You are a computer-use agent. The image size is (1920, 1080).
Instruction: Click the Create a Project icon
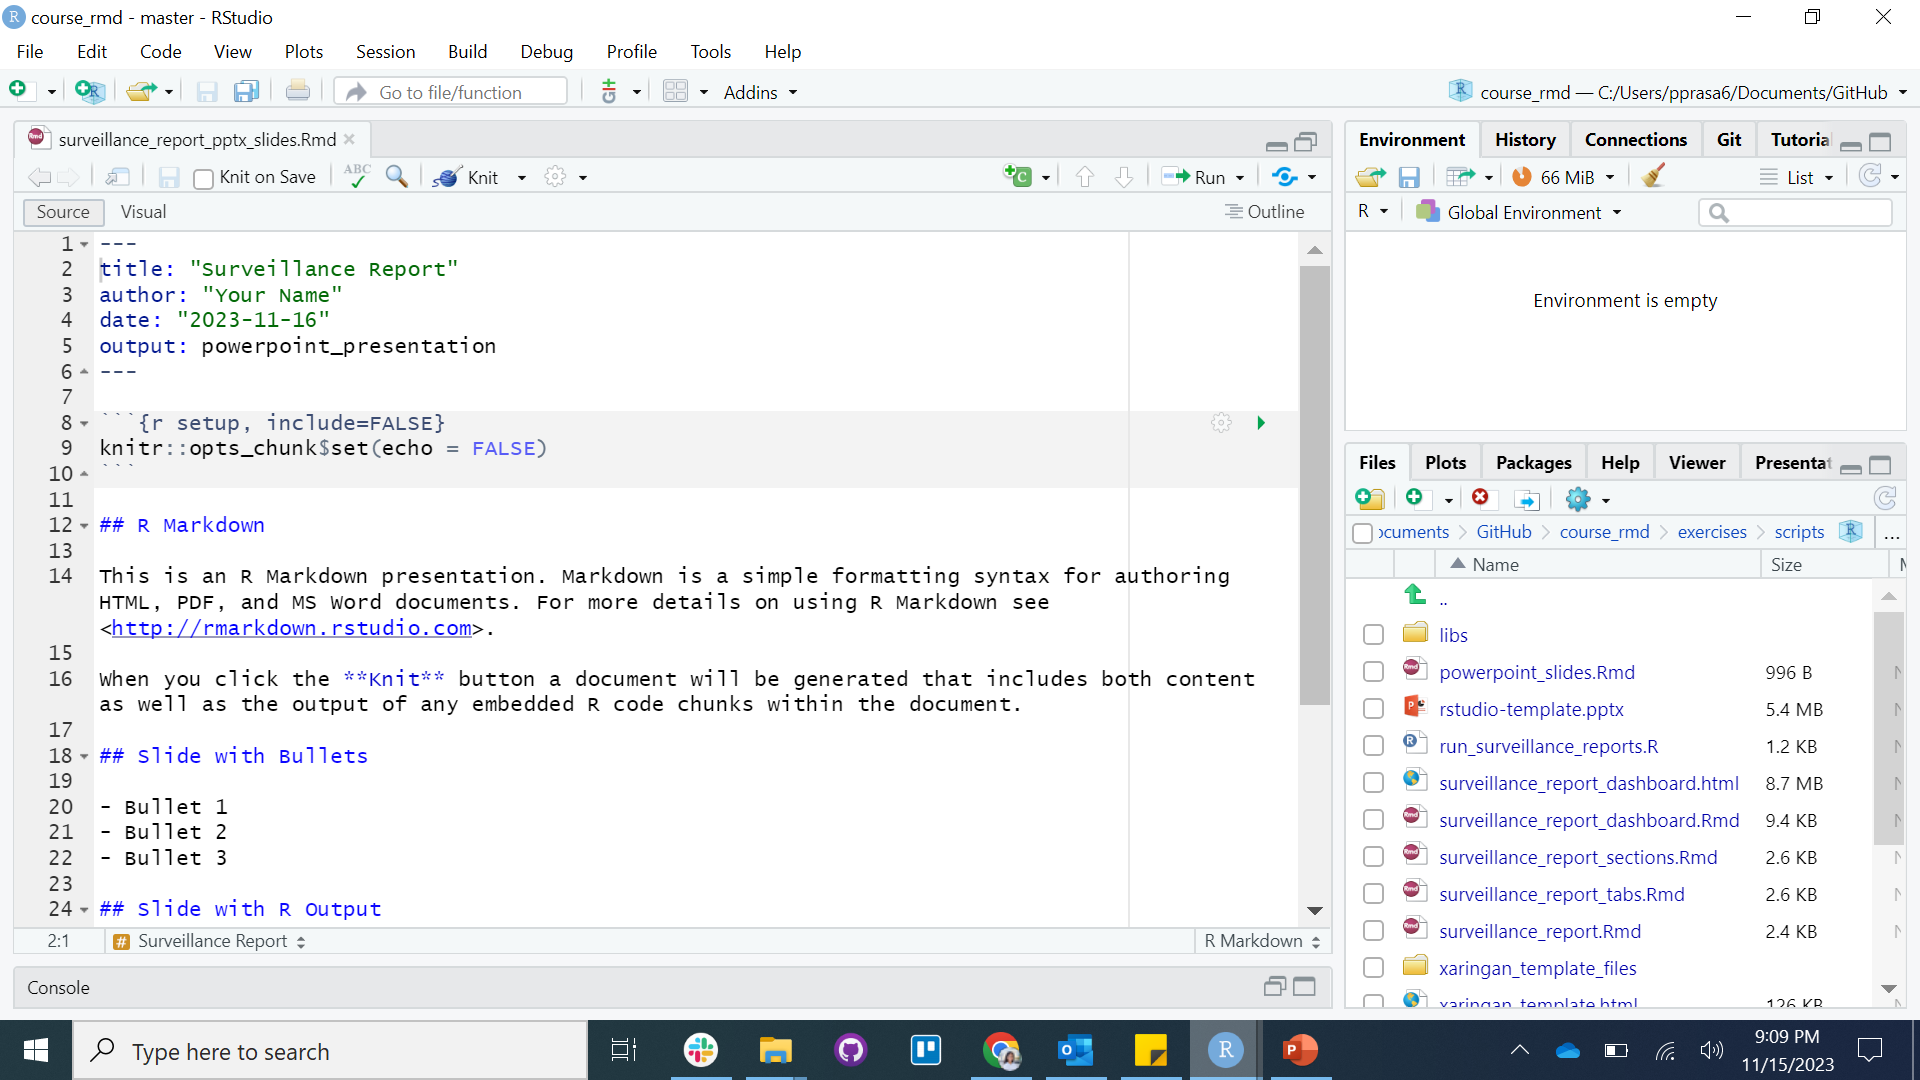(89, 91)
